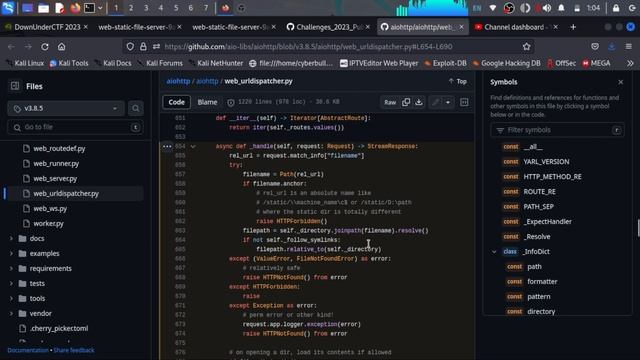
Task: Jump to formatter symbol
Action: [542, 282]
